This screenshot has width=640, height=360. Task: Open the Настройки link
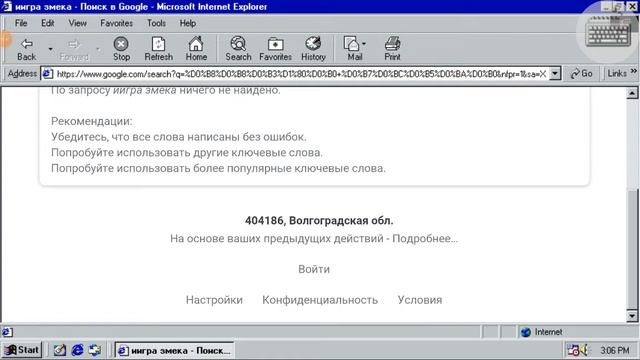coord(214,300)
